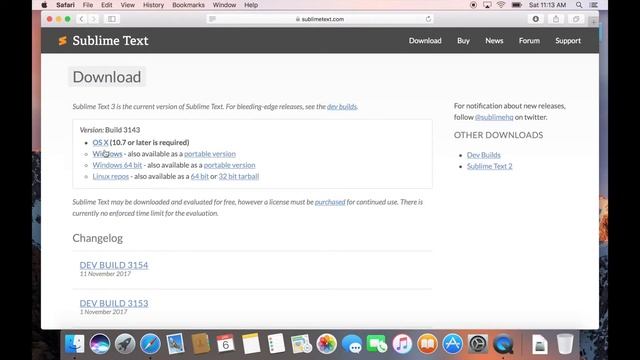Viewport: 640px width, 360px height.
Task: Follow the dev builds link
Action: 342,107
